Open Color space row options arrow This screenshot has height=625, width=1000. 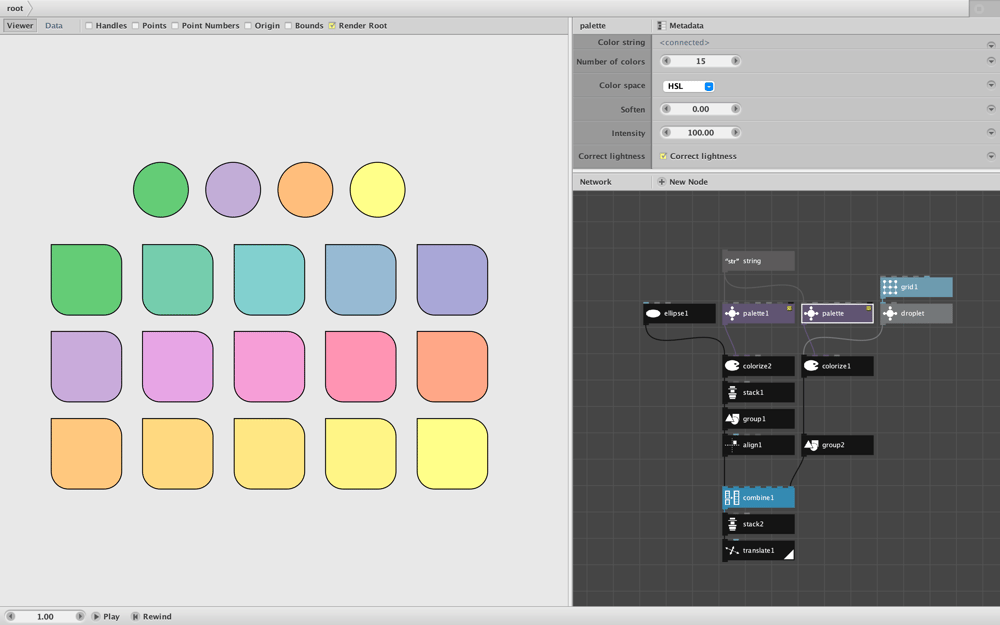click(x=991, y=85)
